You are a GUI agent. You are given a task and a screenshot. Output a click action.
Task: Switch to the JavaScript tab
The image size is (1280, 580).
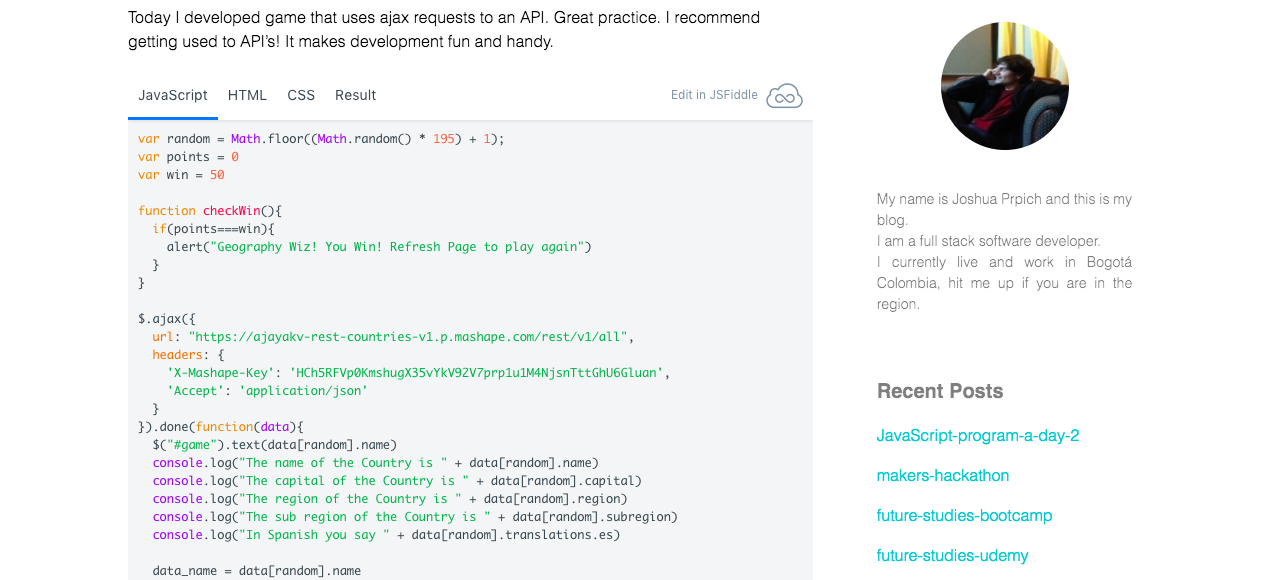(173, 96)
